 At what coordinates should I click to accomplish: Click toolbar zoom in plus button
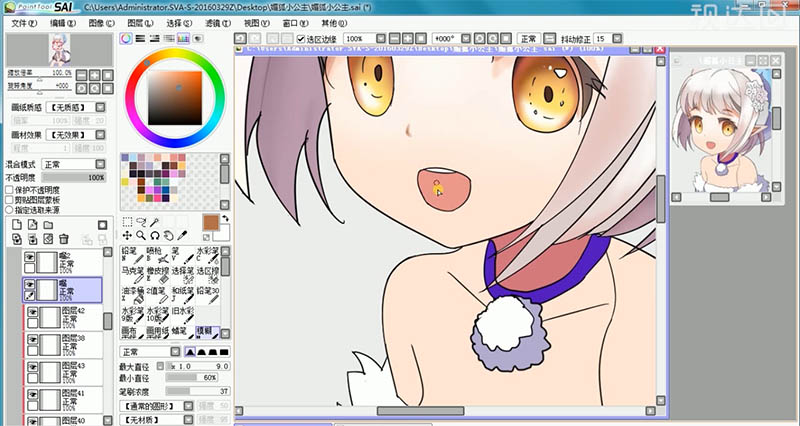coord(408,39)
